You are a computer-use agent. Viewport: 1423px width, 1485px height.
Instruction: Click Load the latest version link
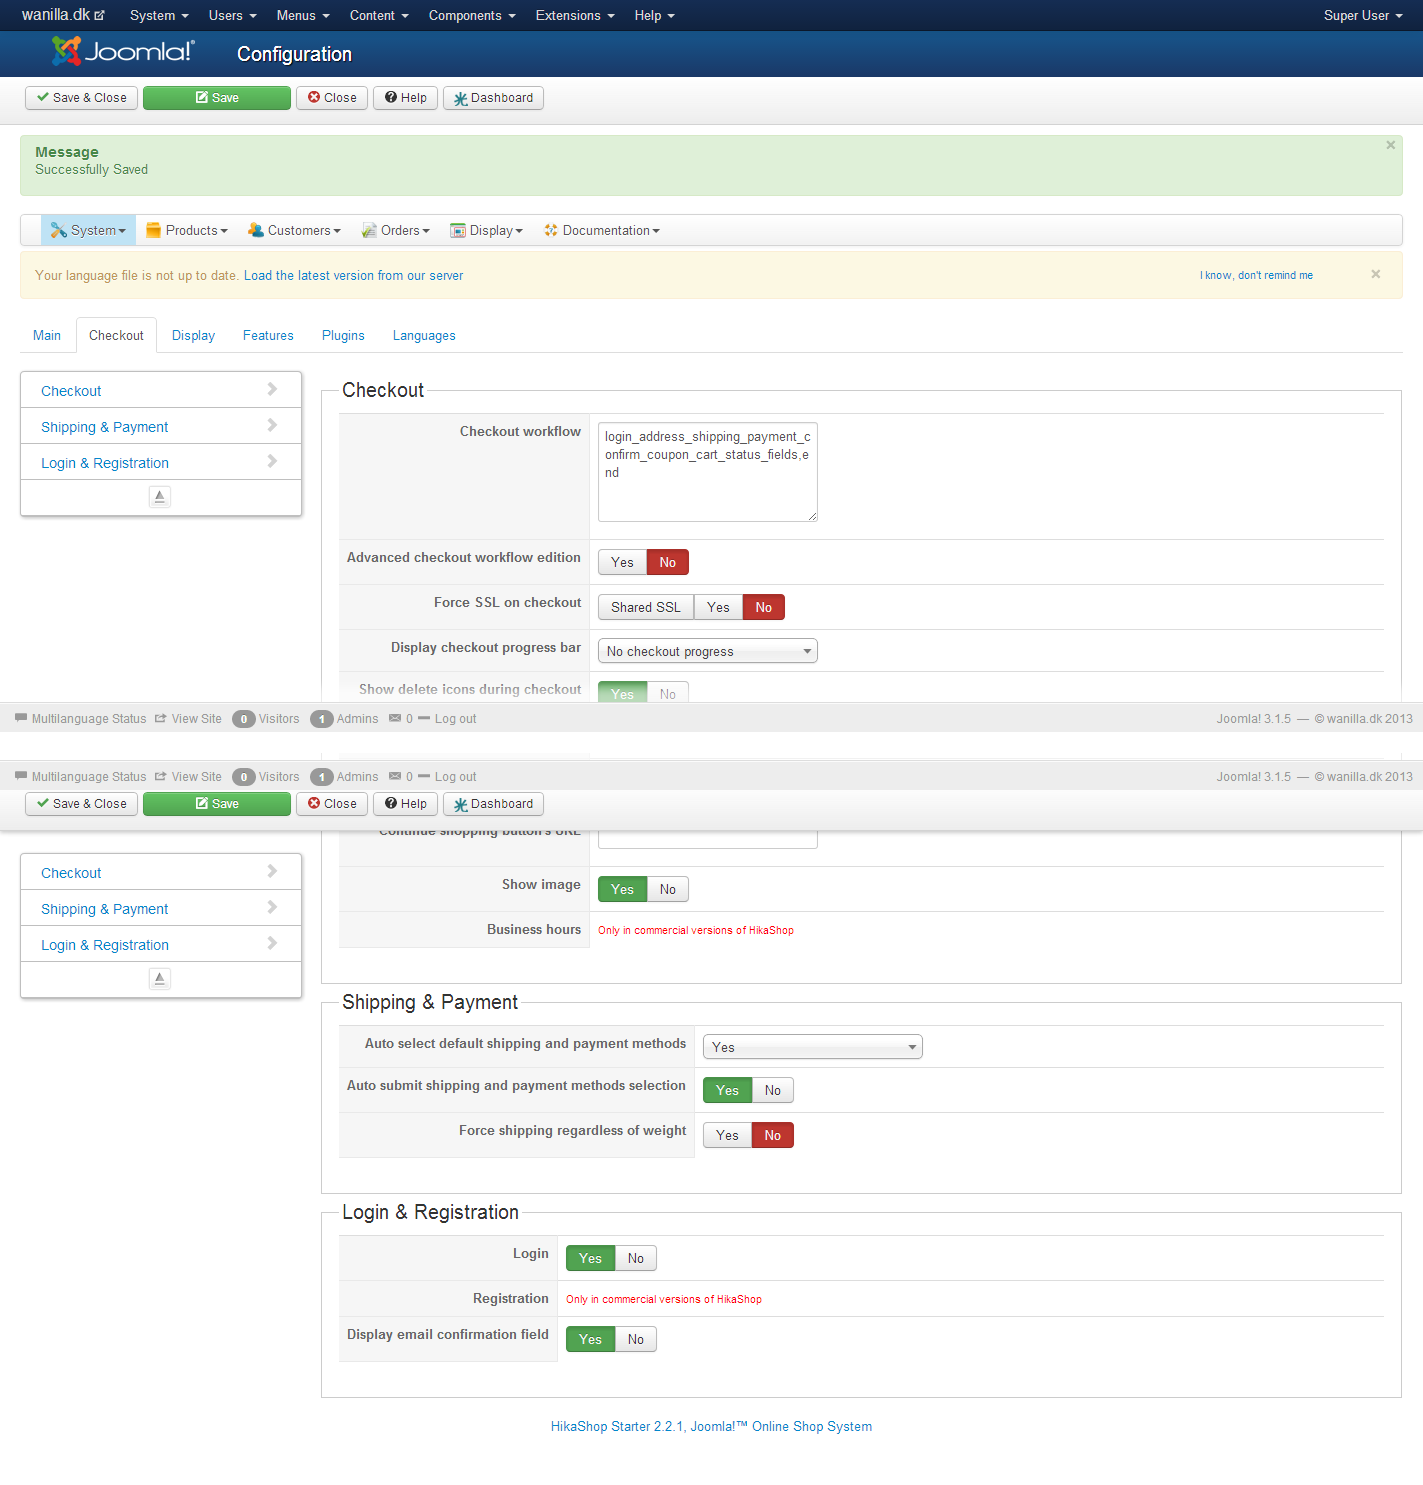[353, 276]
